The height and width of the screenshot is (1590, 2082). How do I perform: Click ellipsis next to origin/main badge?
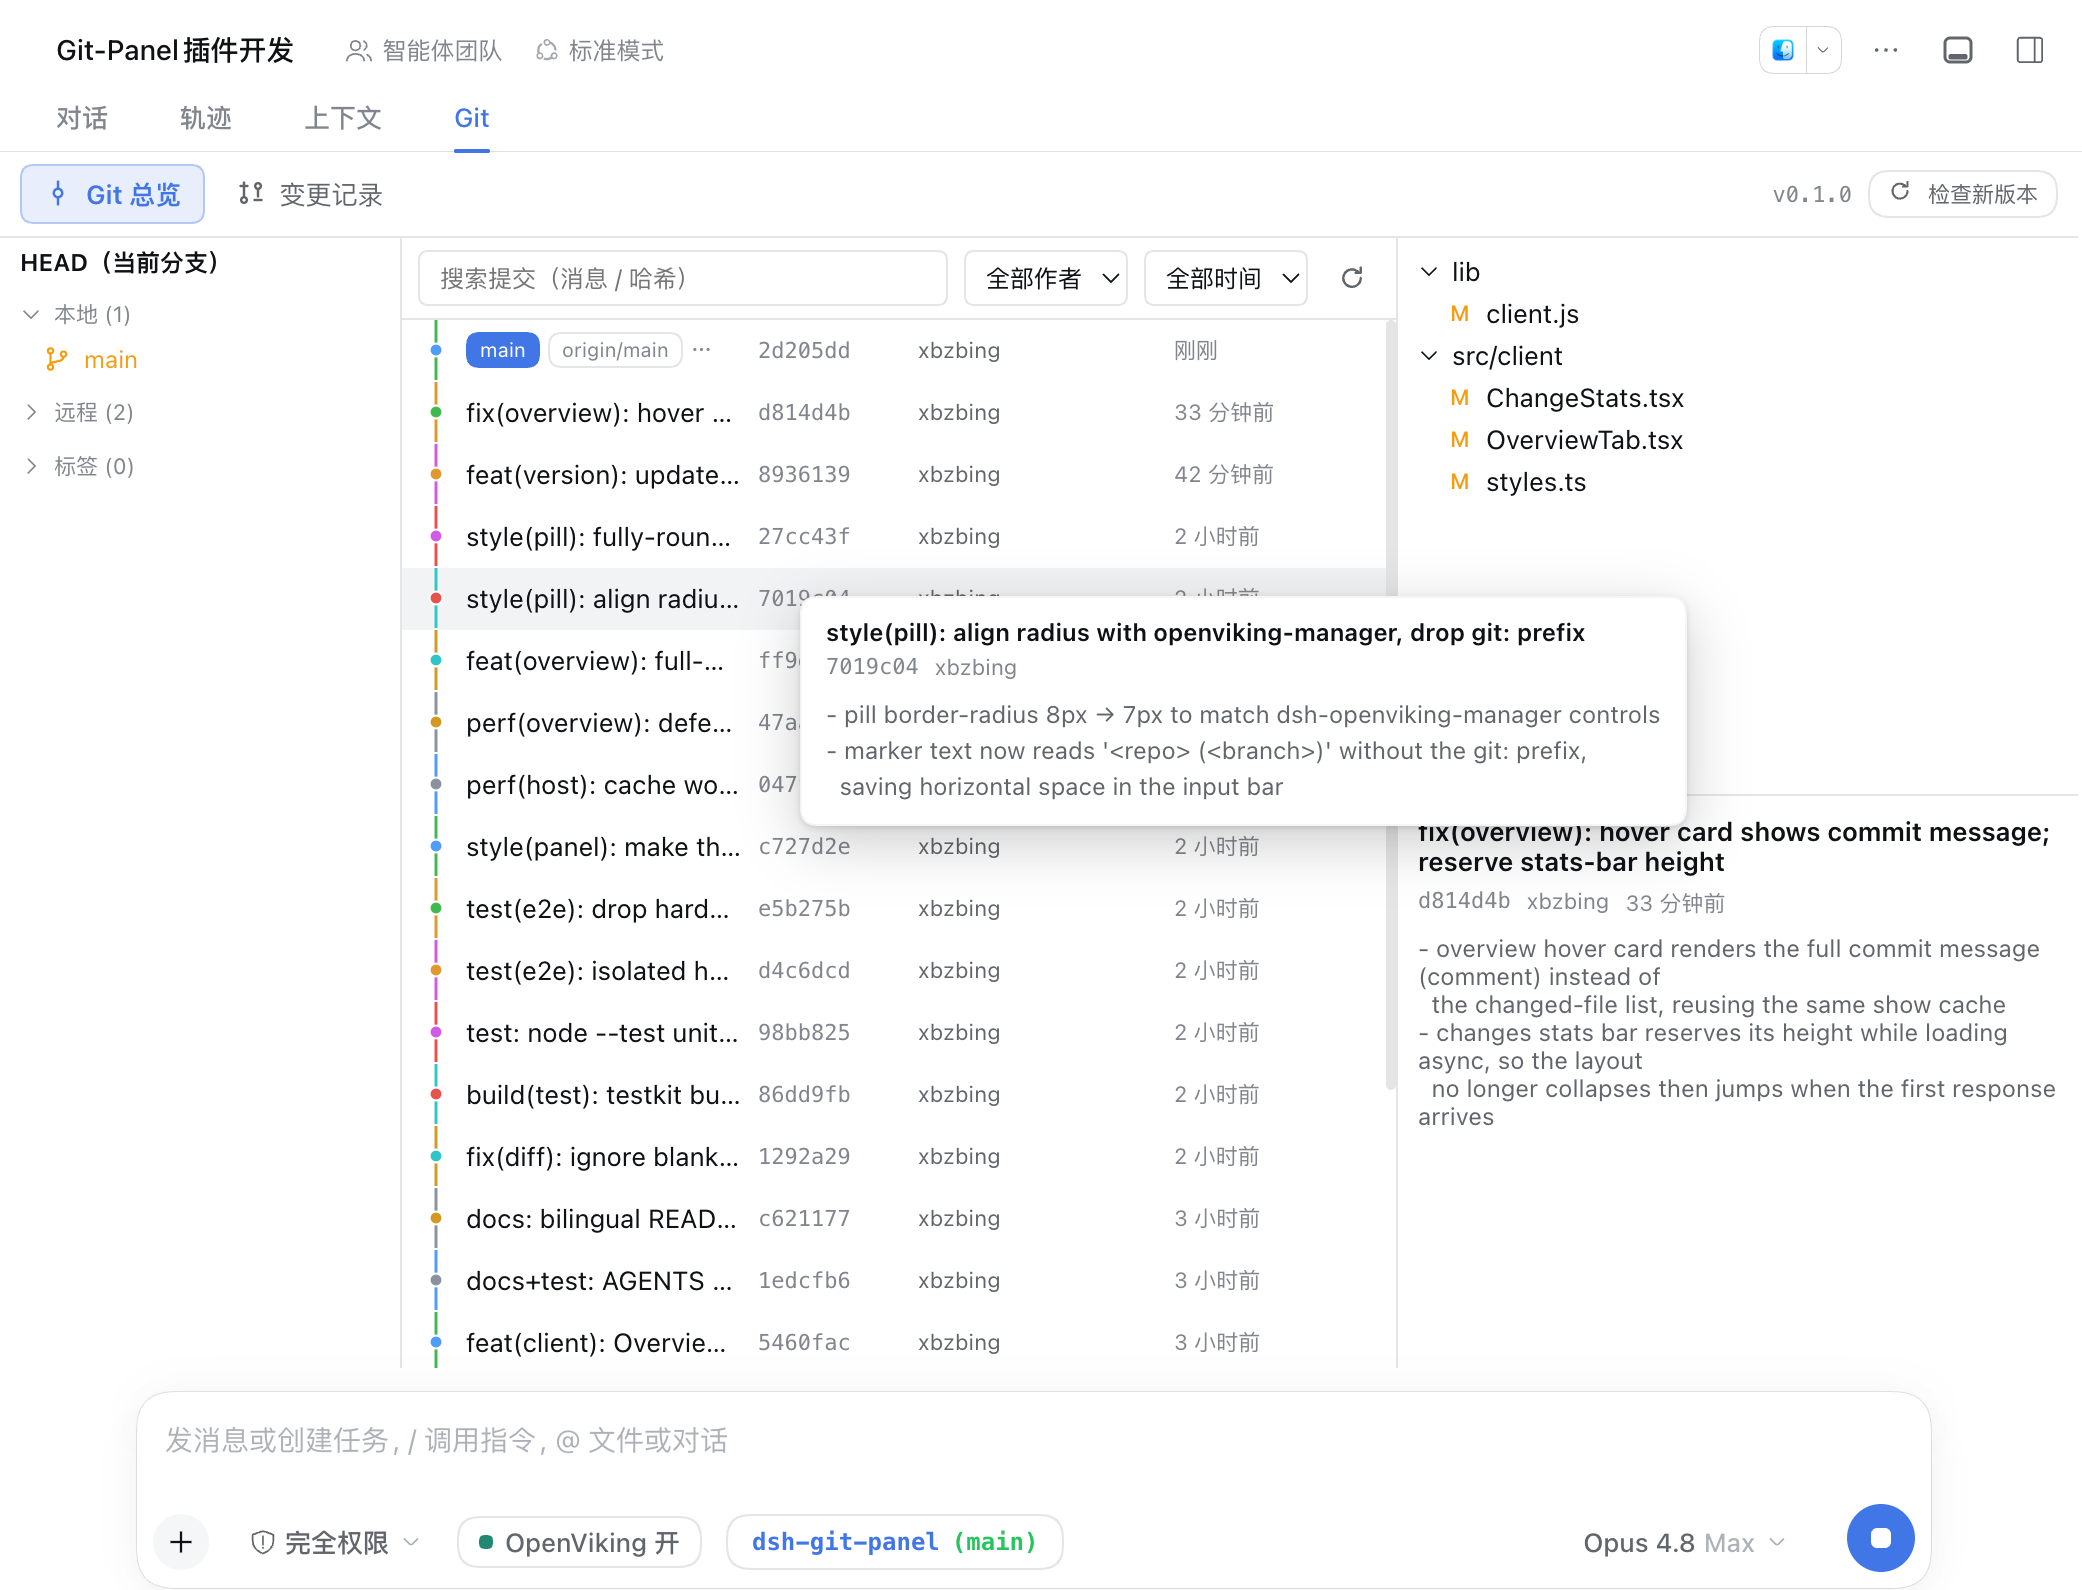coord(702,350)
